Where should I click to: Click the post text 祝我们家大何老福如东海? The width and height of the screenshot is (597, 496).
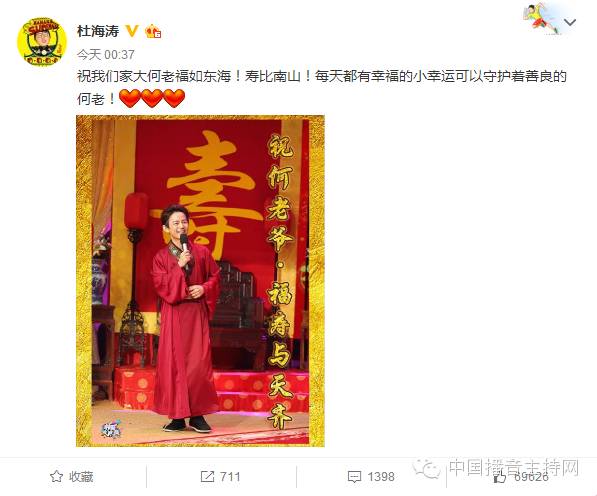(154, 77)
